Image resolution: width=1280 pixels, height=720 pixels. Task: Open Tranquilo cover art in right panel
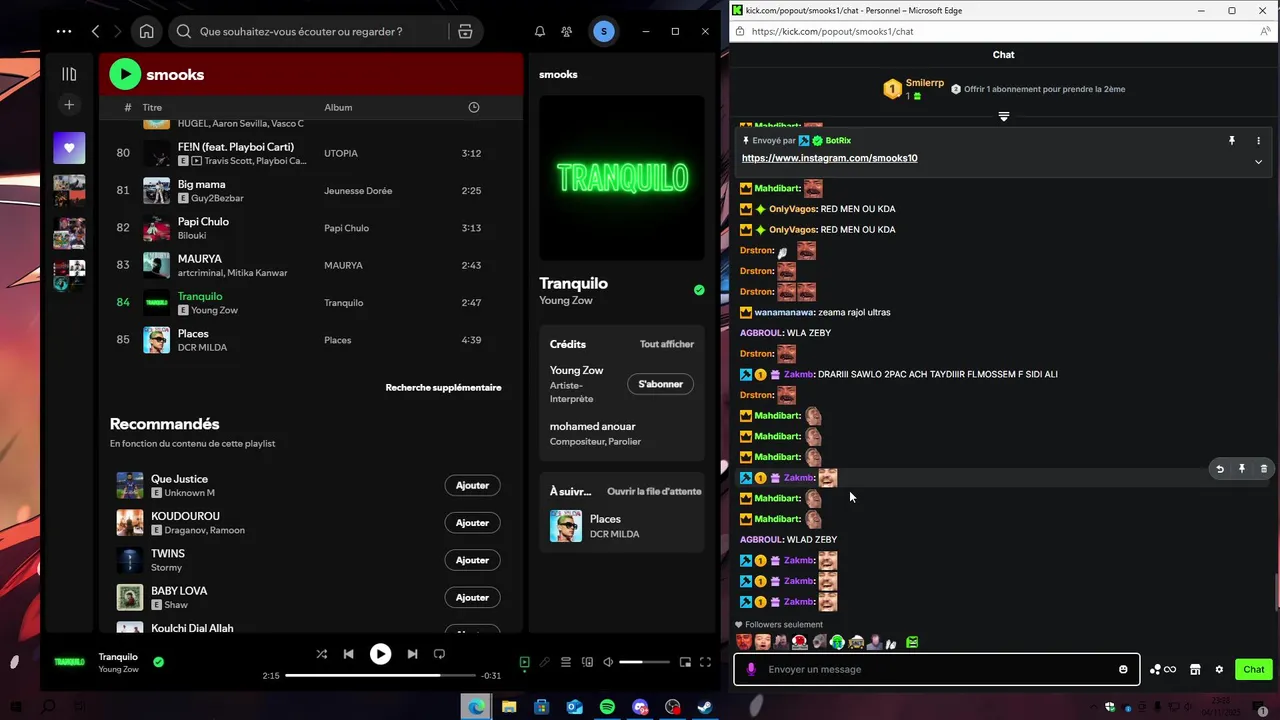(x=622, y=178)
